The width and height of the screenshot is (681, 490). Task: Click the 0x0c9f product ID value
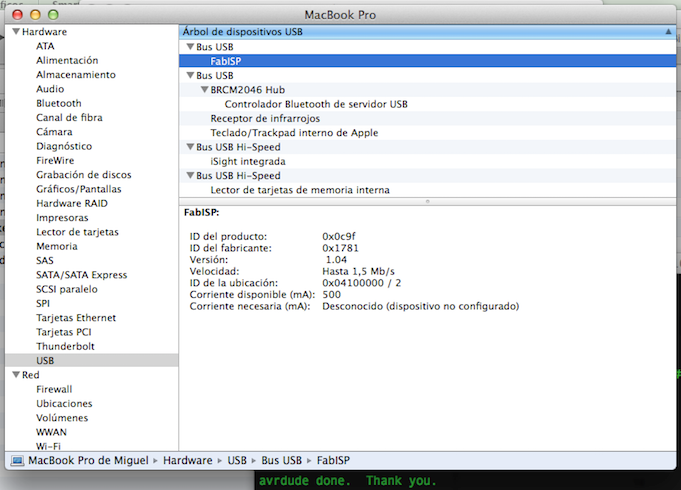pyautogui.click(x=339, y=236)
